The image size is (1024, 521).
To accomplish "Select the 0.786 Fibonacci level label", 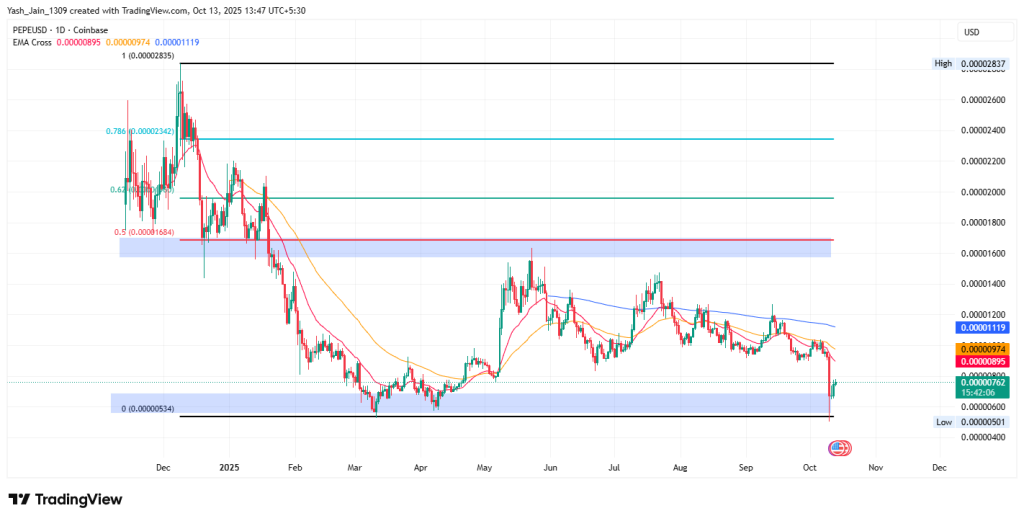I will (140, 131).
